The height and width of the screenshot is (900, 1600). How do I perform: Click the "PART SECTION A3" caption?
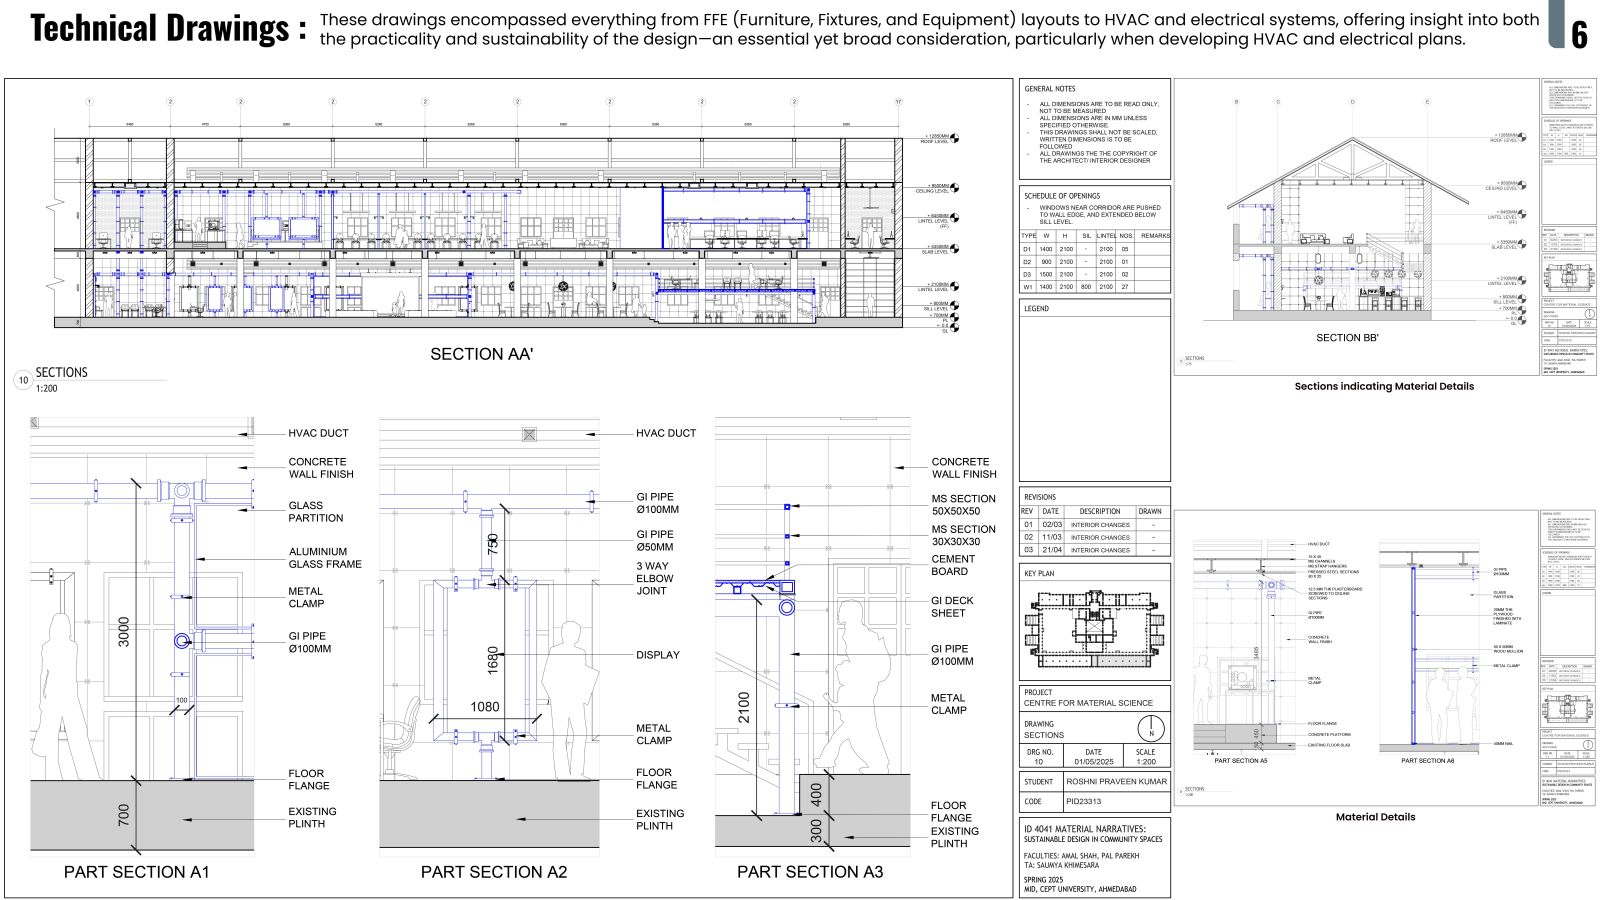pyautogui.click(x=810, y=872)
